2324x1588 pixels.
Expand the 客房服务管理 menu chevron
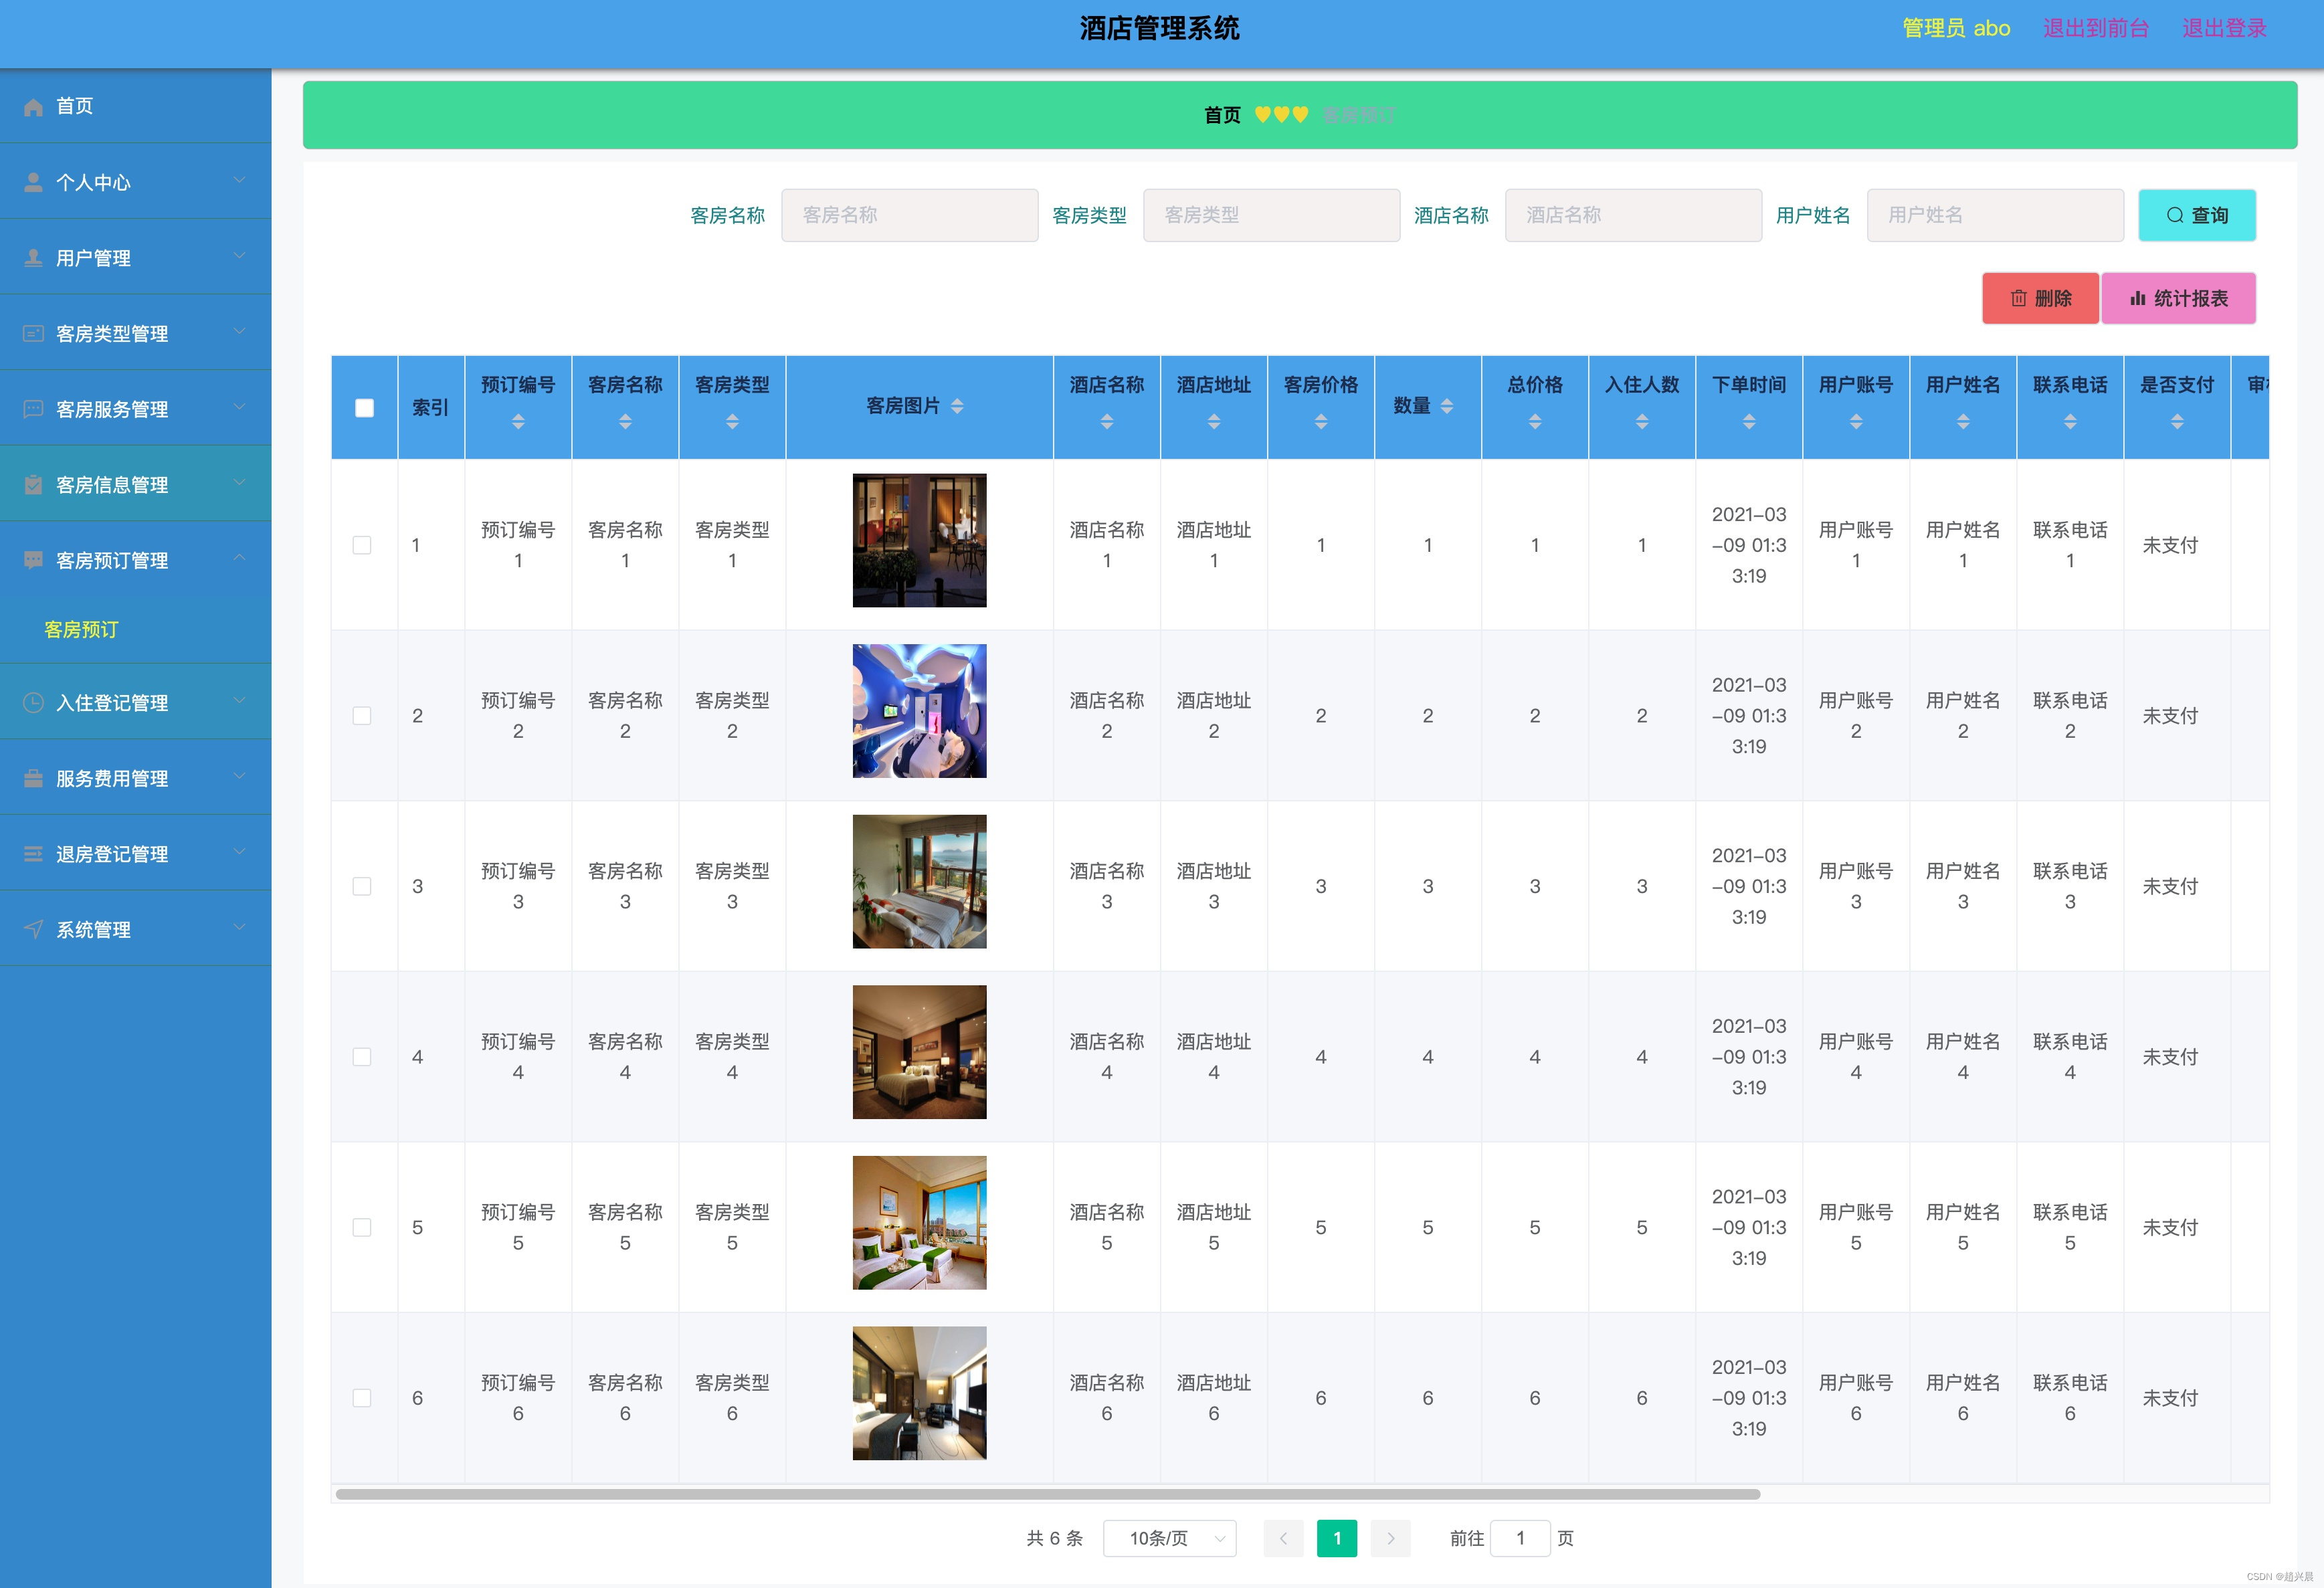239,407
